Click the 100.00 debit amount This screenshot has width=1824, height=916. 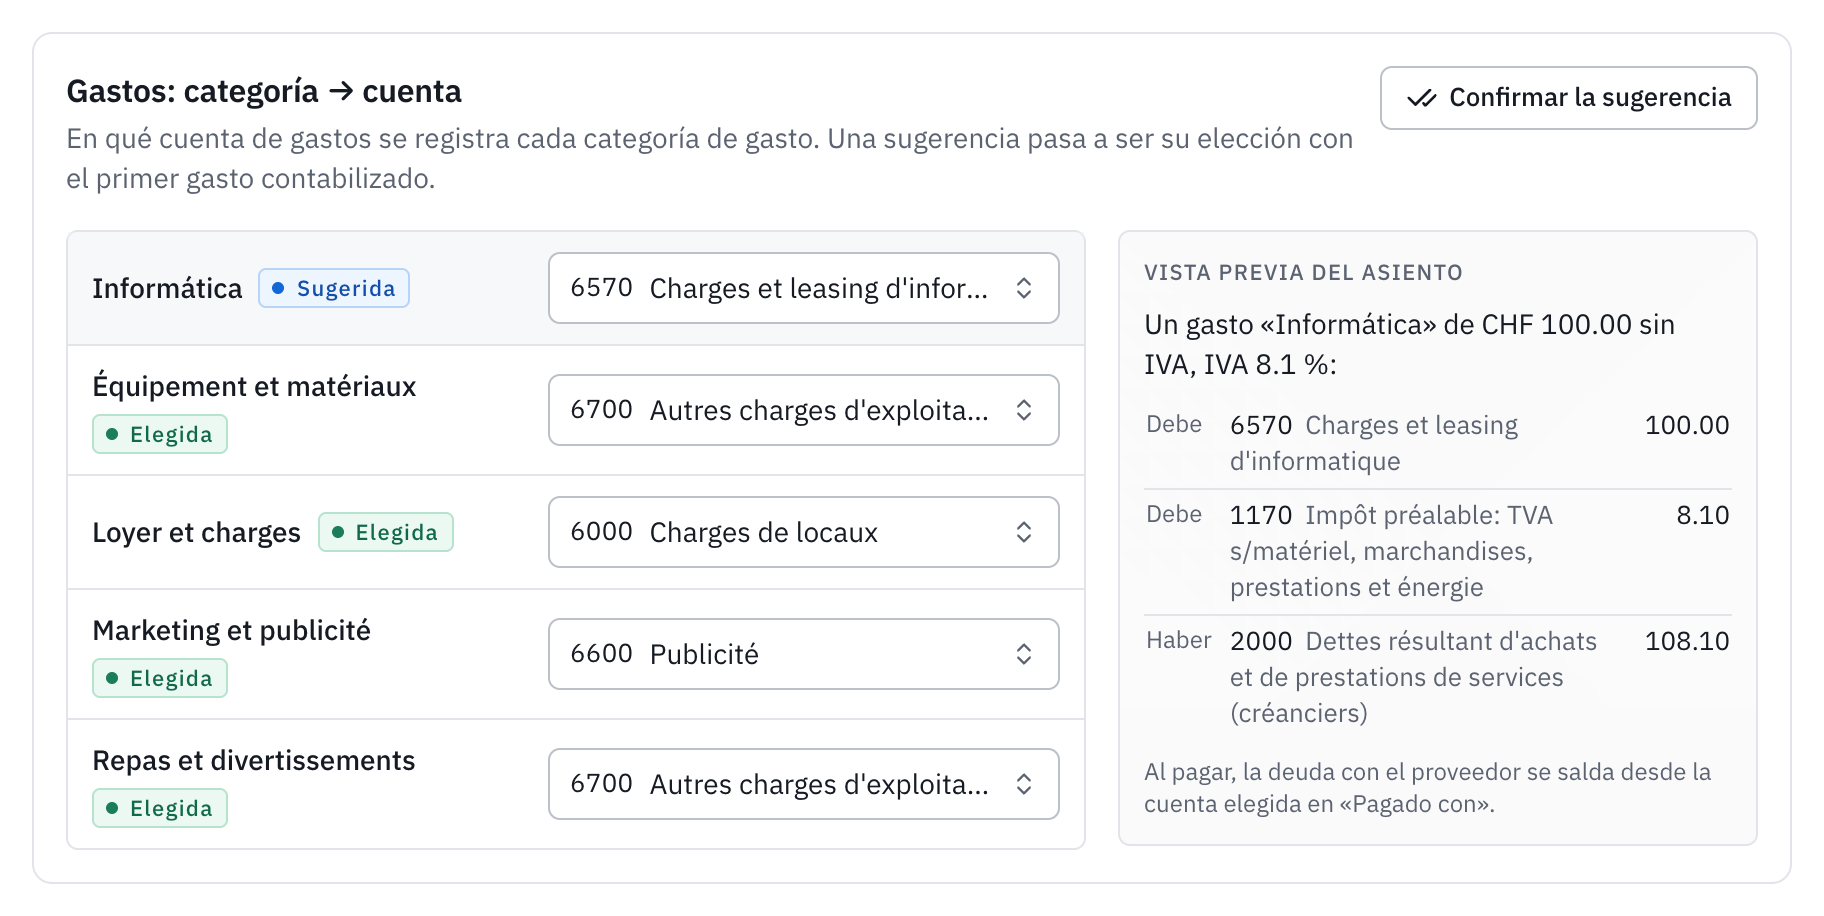[x=1687, y=425]
